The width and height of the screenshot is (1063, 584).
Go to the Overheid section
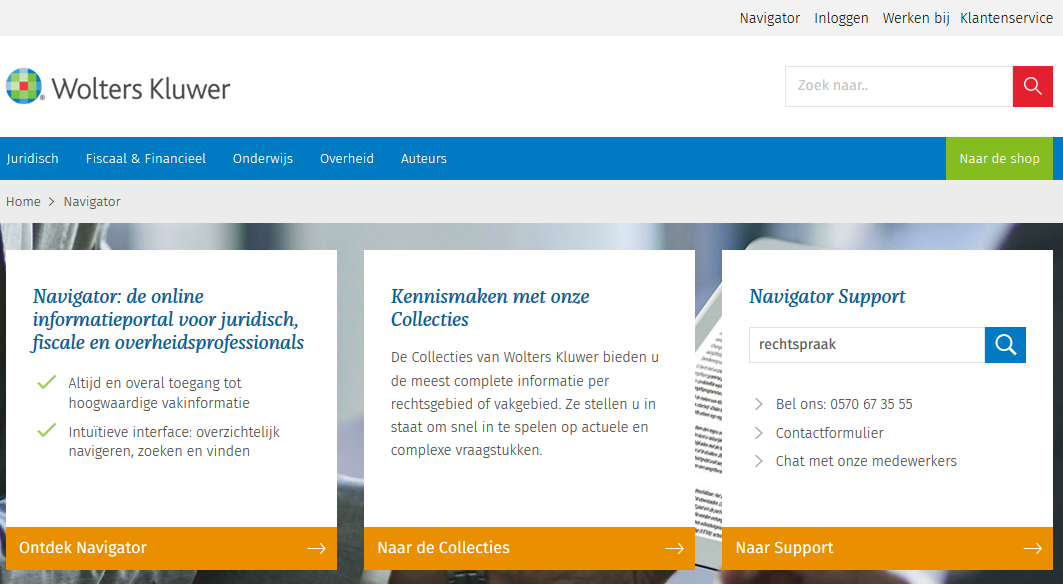(347, 159)
